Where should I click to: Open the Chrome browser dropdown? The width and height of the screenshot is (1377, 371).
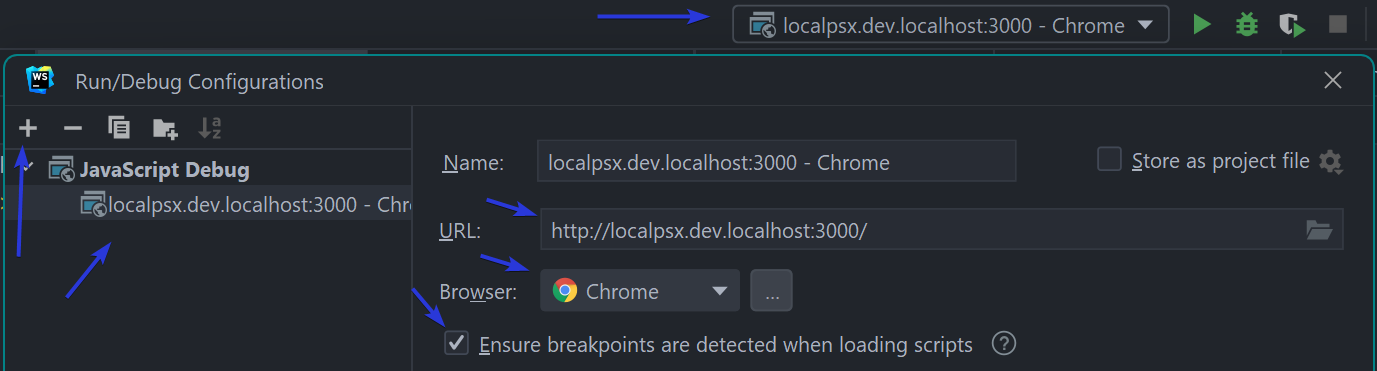(x=640, y=291)
